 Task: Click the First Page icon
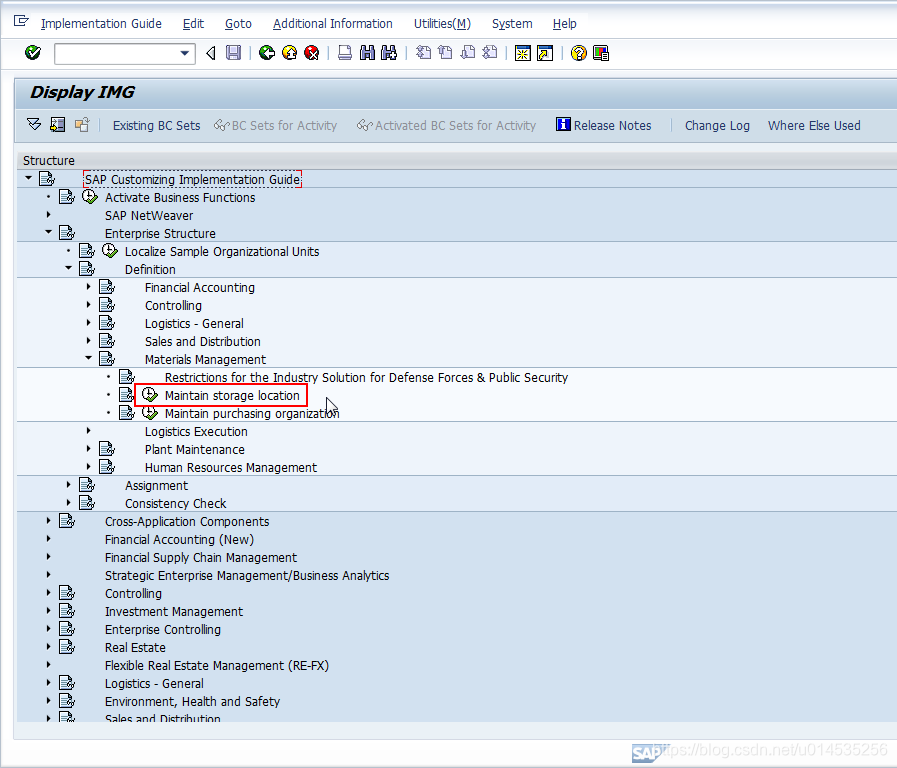(423, 53)
